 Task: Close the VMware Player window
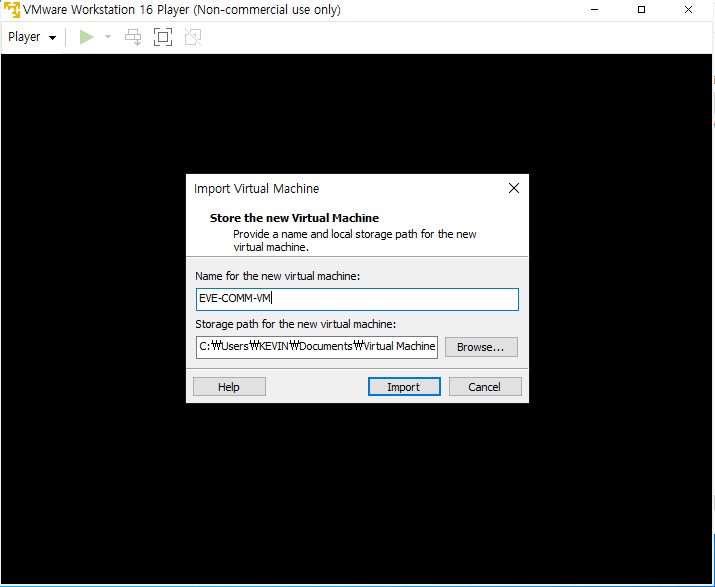[x=689, y=10]
